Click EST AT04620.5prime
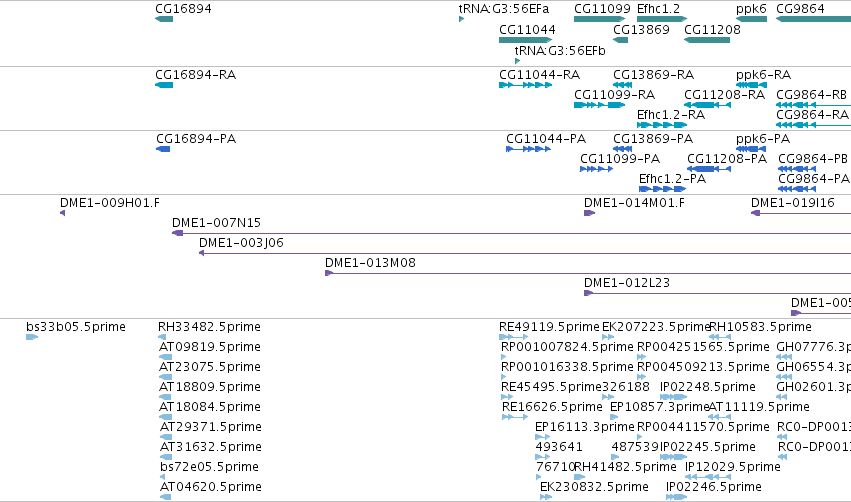This screenshot has height=502, width=851. click(211, 487)
